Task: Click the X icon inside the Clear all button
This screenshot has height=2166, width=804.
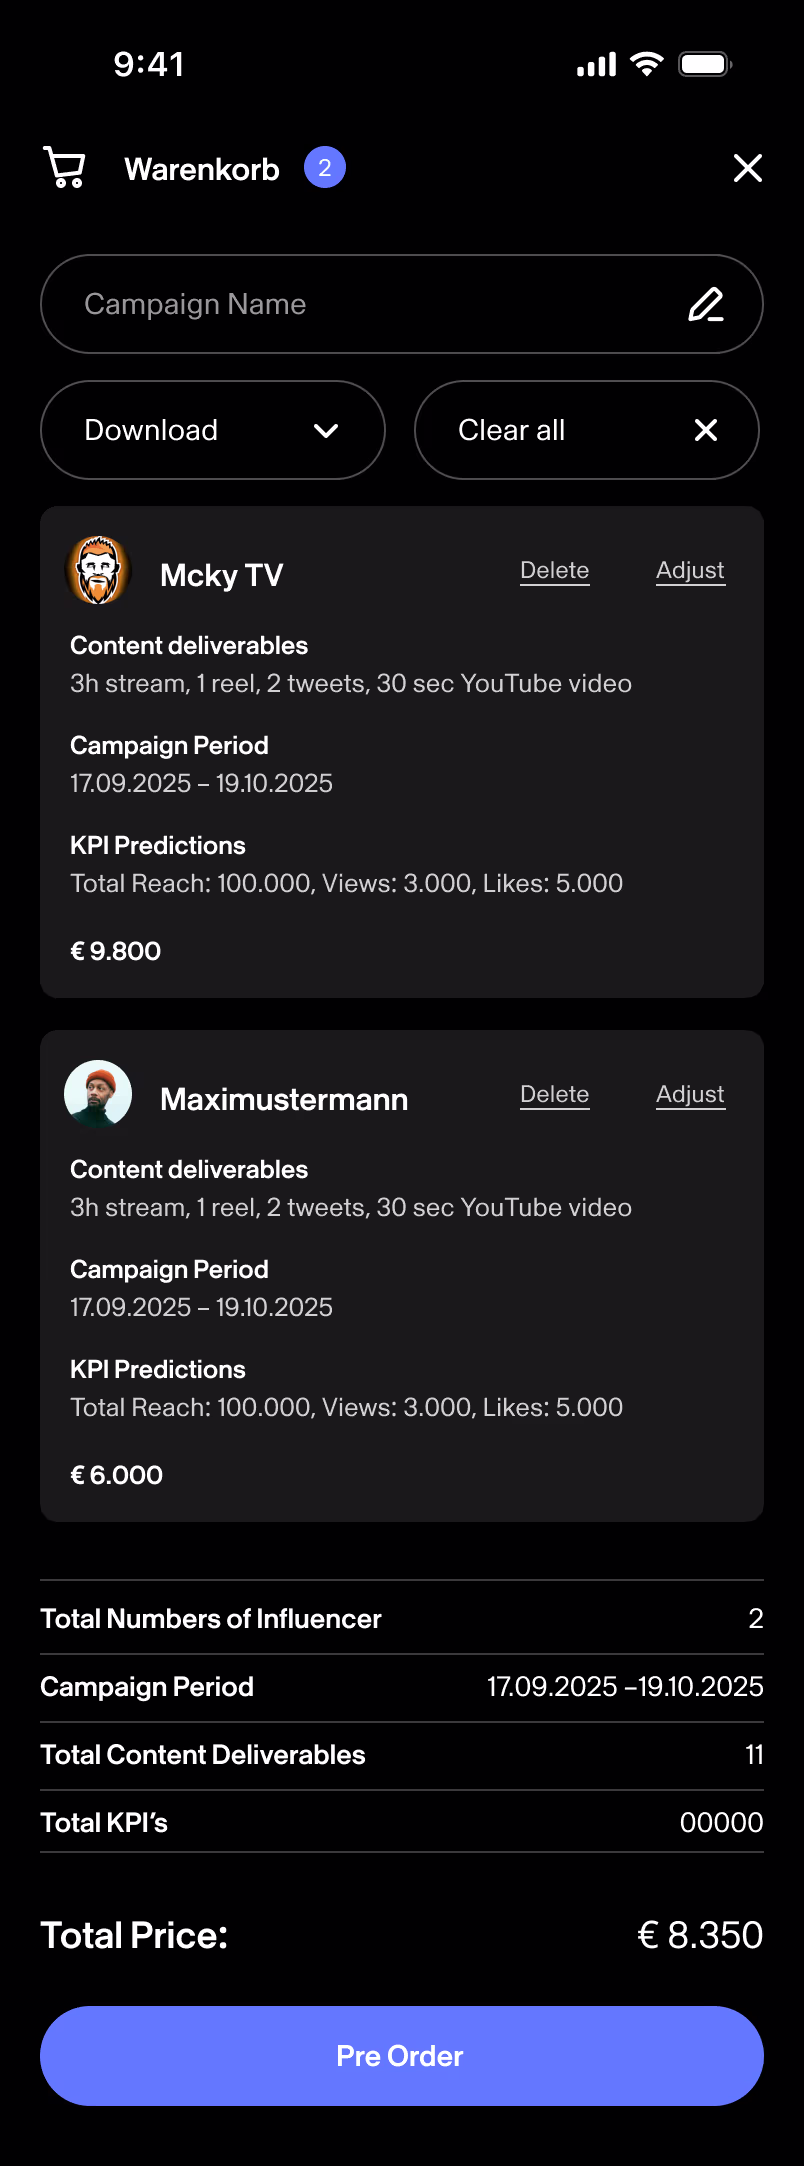Action: click(x=705, y=430)
